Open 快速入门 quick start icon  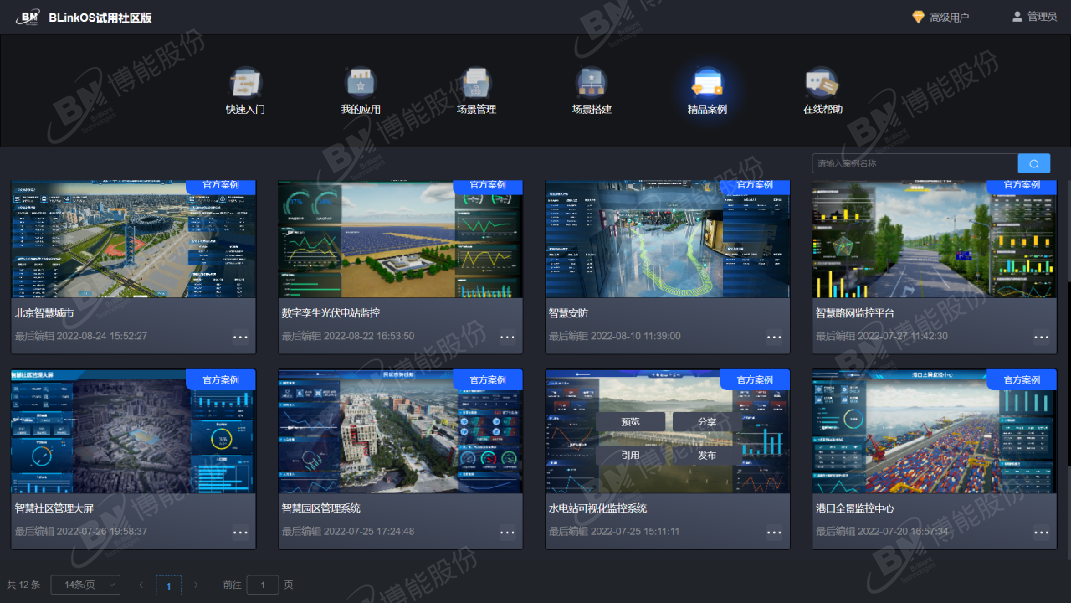[245, 83]
